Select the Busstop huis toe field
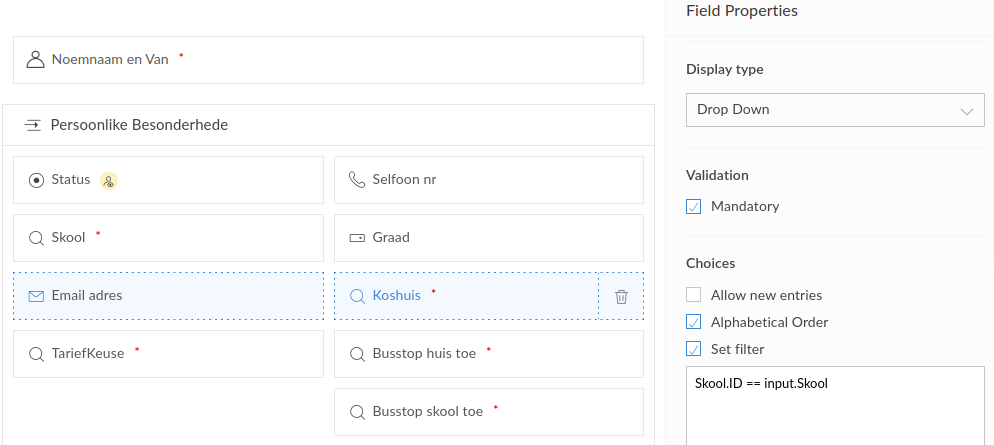This screenshot has width=994, height=445. pos(488,354)
